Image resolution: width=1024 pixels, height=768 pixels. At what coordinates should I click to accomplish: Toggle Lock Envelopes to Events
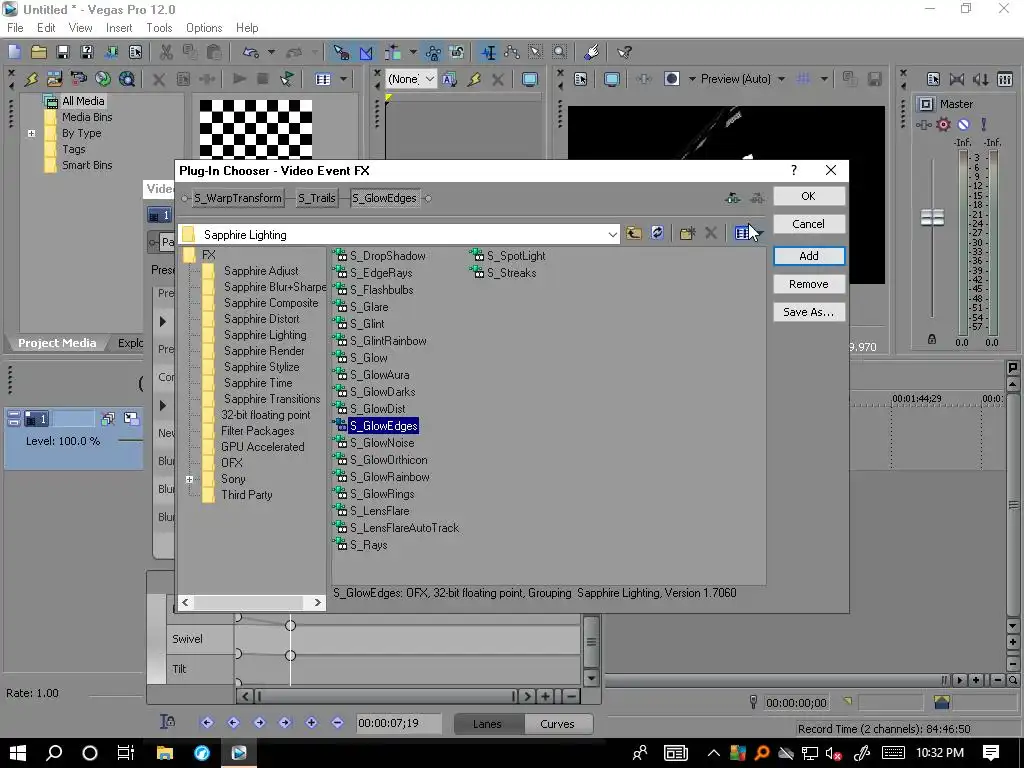pyautogui.click(x=433, y=52)
